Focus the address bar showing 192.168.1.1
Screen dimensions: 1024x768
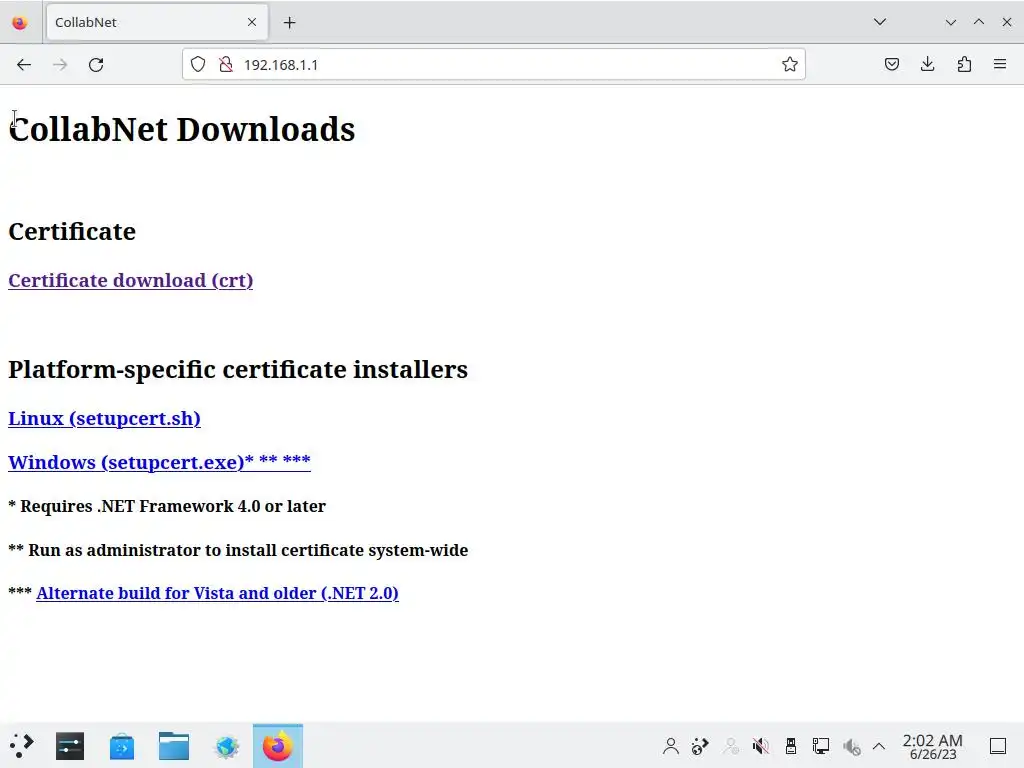coord(493,65)
